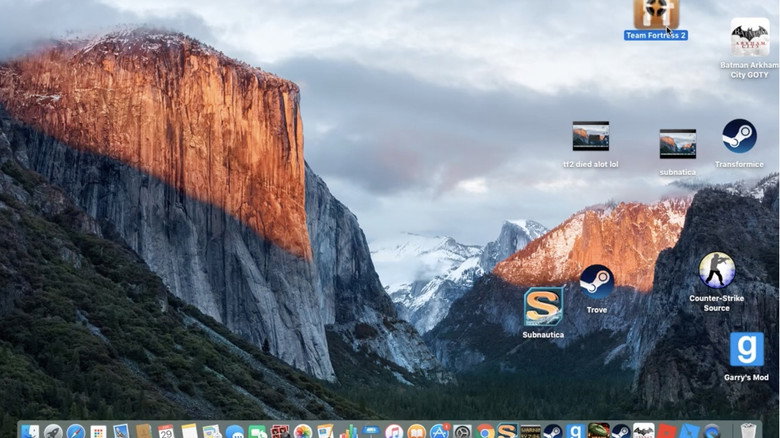Screen dimensions: 780x438
Task: Launch Google Chrome from the Dock
Action: coord(485,432)
